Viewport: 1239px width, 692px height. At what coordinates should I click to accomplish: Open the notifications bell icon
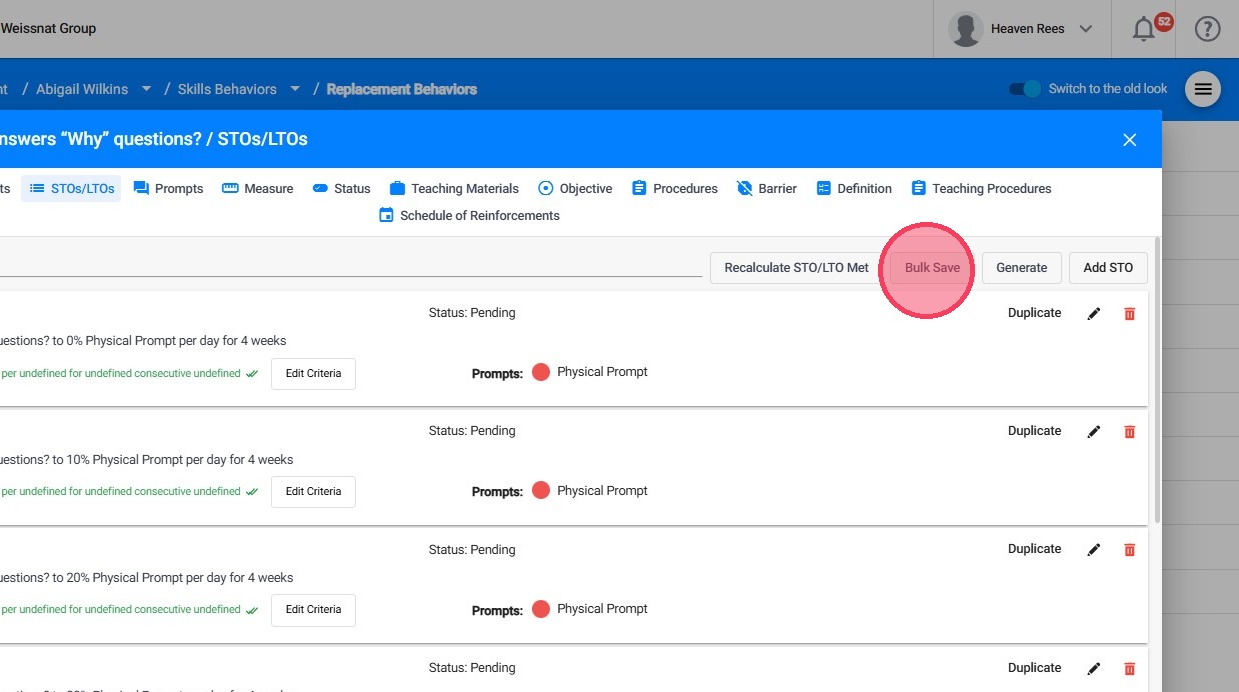[x=1144, y=29]
